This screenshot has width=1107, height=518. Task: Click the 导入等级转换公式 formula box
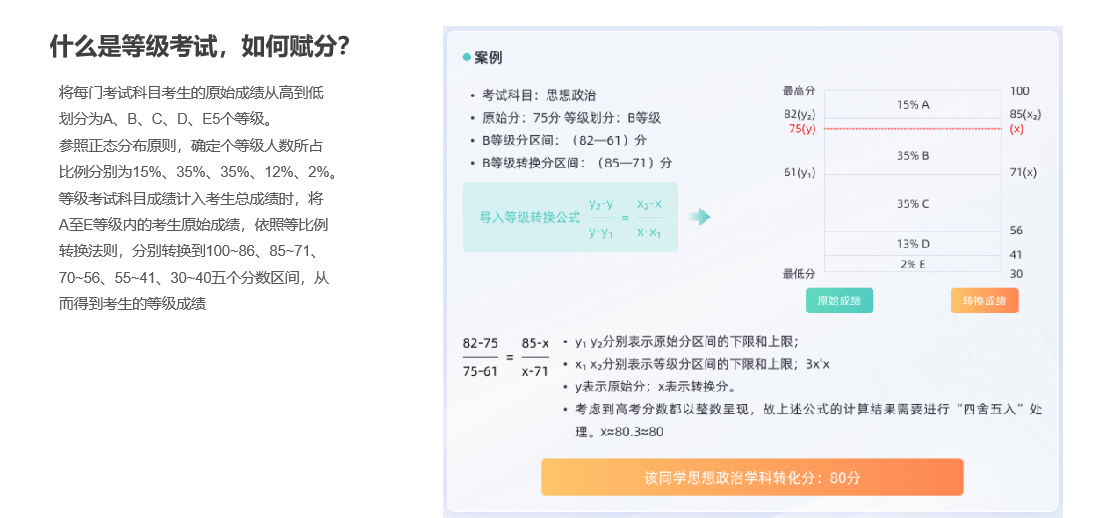point(570,217)
